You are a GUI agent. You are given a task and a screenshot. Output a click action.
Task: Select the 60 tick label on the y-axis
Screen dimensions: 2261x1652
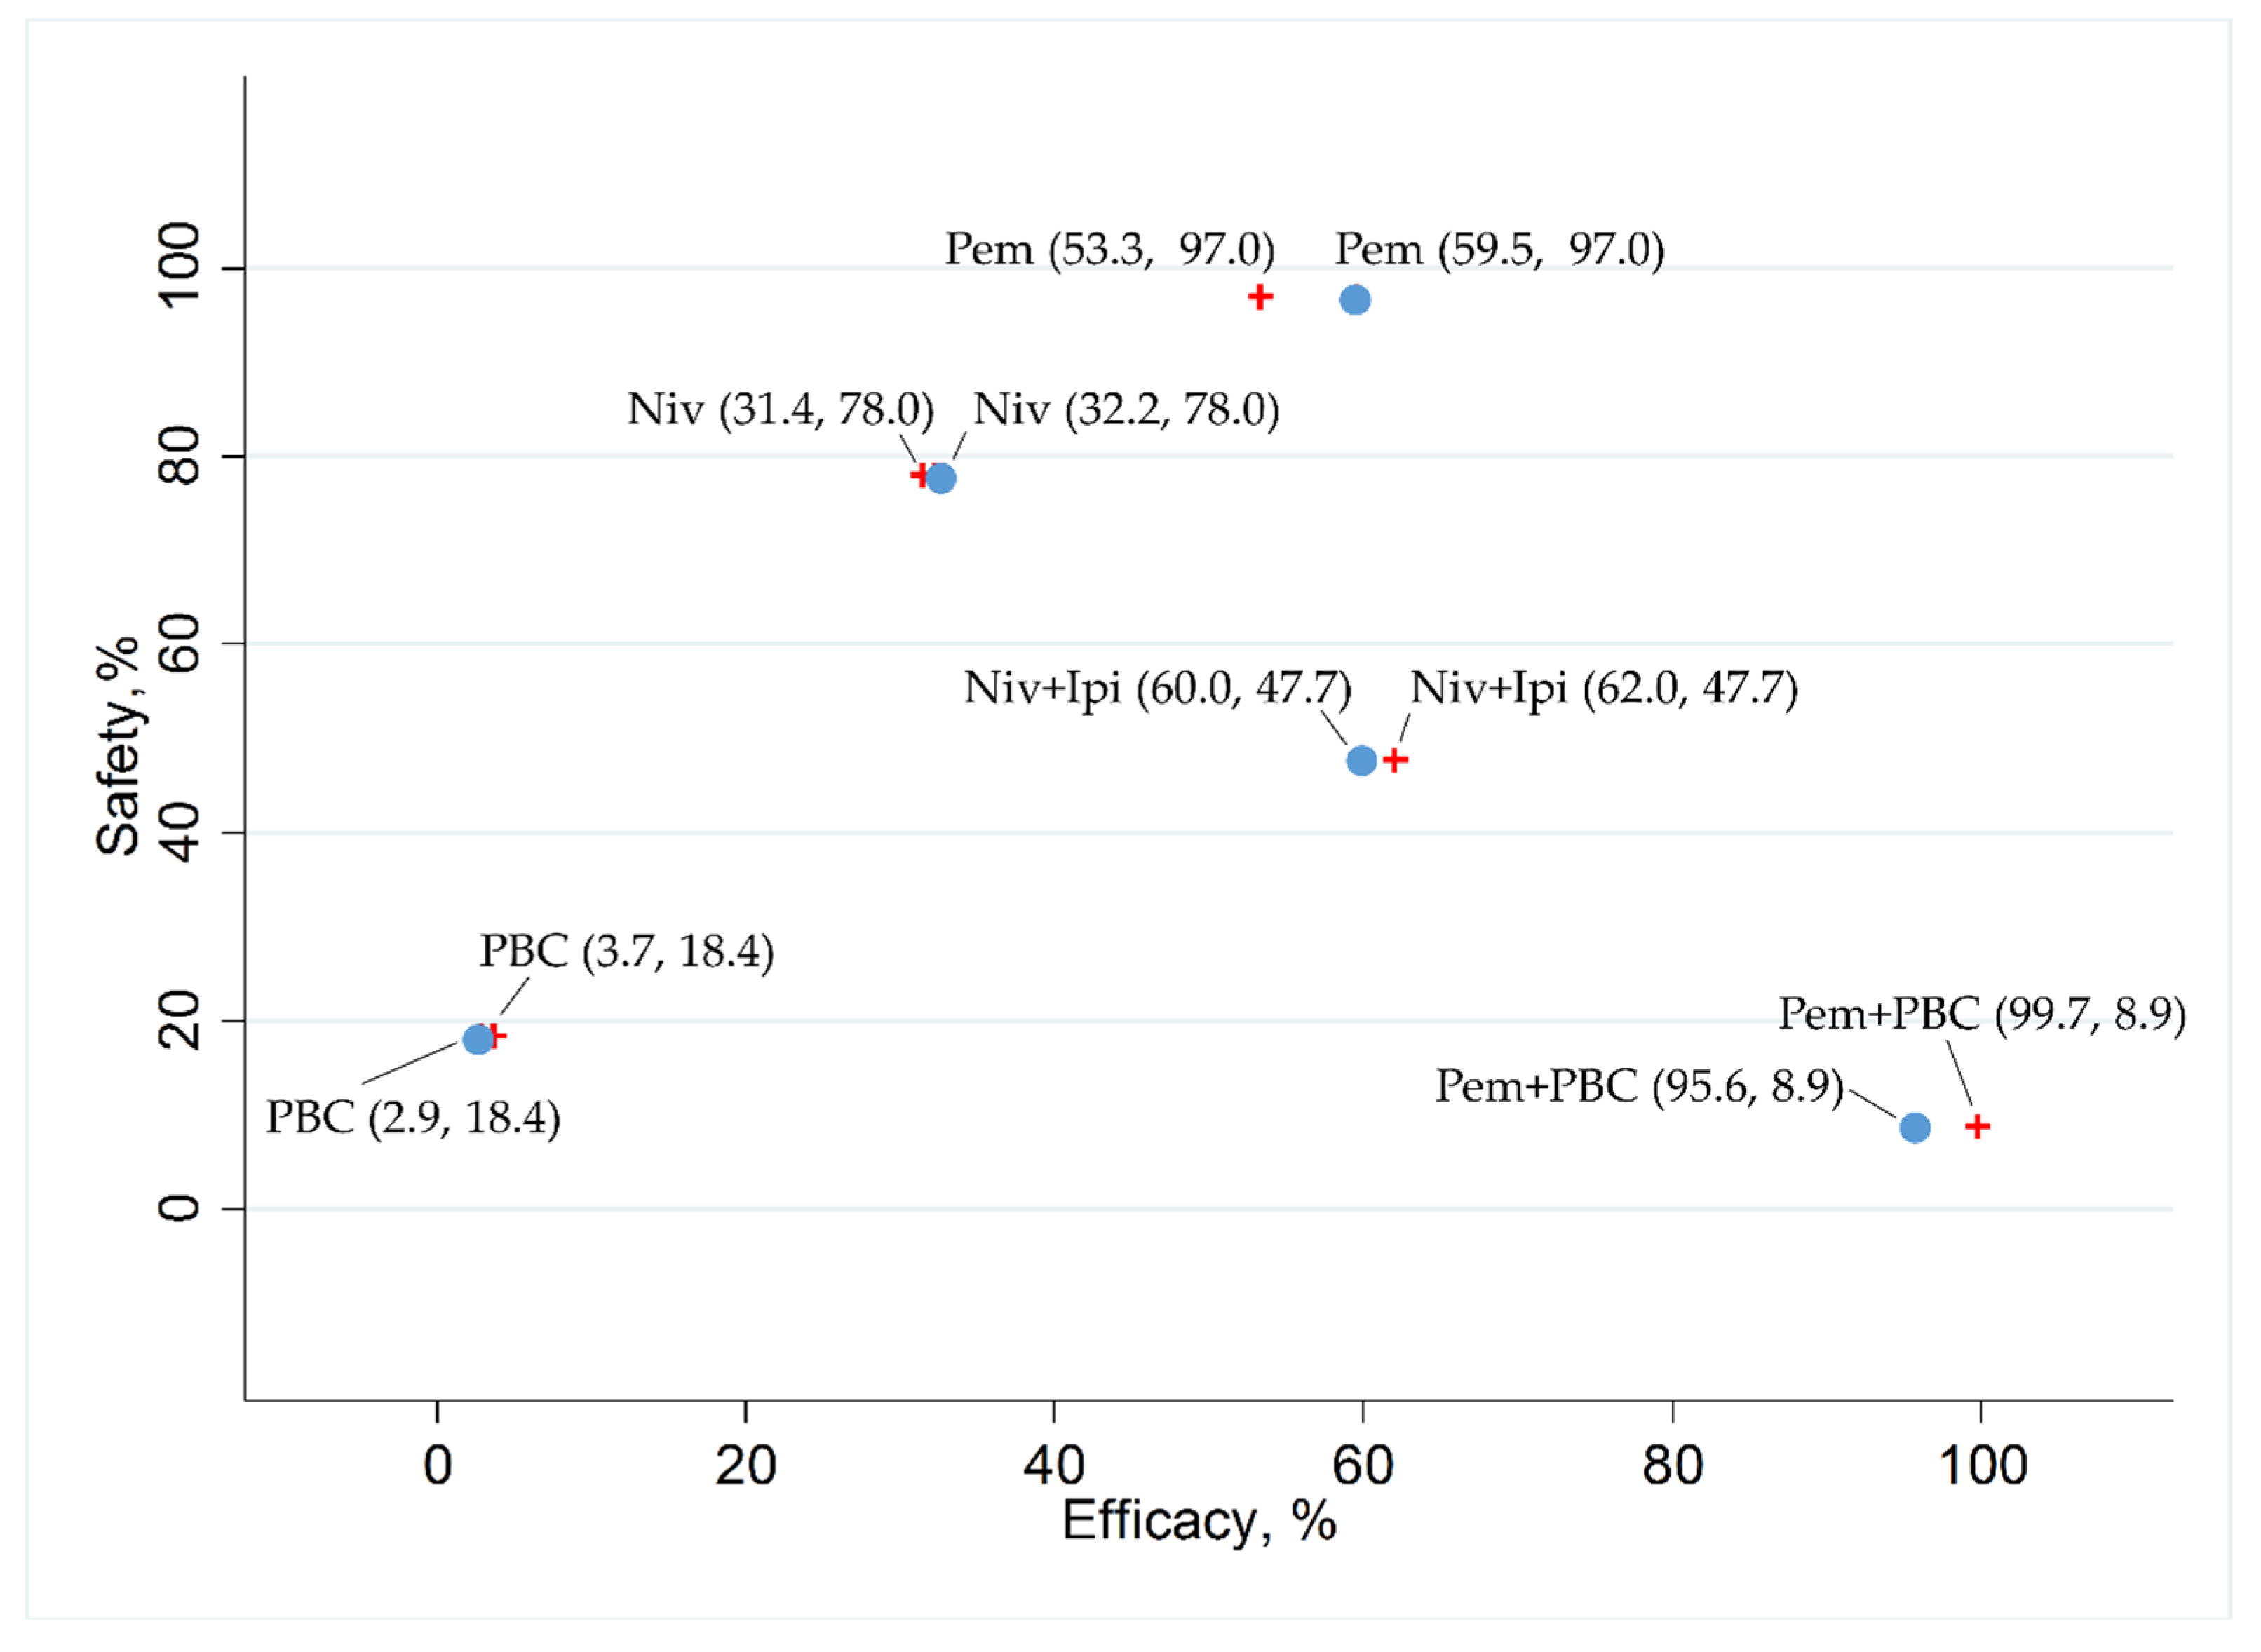pos(180,645)
